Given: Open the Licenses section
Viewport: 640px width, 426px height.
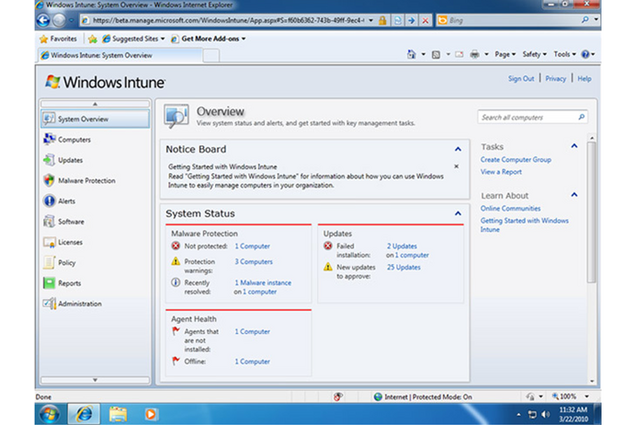Looking at the screenshot, I should (70, 242).
